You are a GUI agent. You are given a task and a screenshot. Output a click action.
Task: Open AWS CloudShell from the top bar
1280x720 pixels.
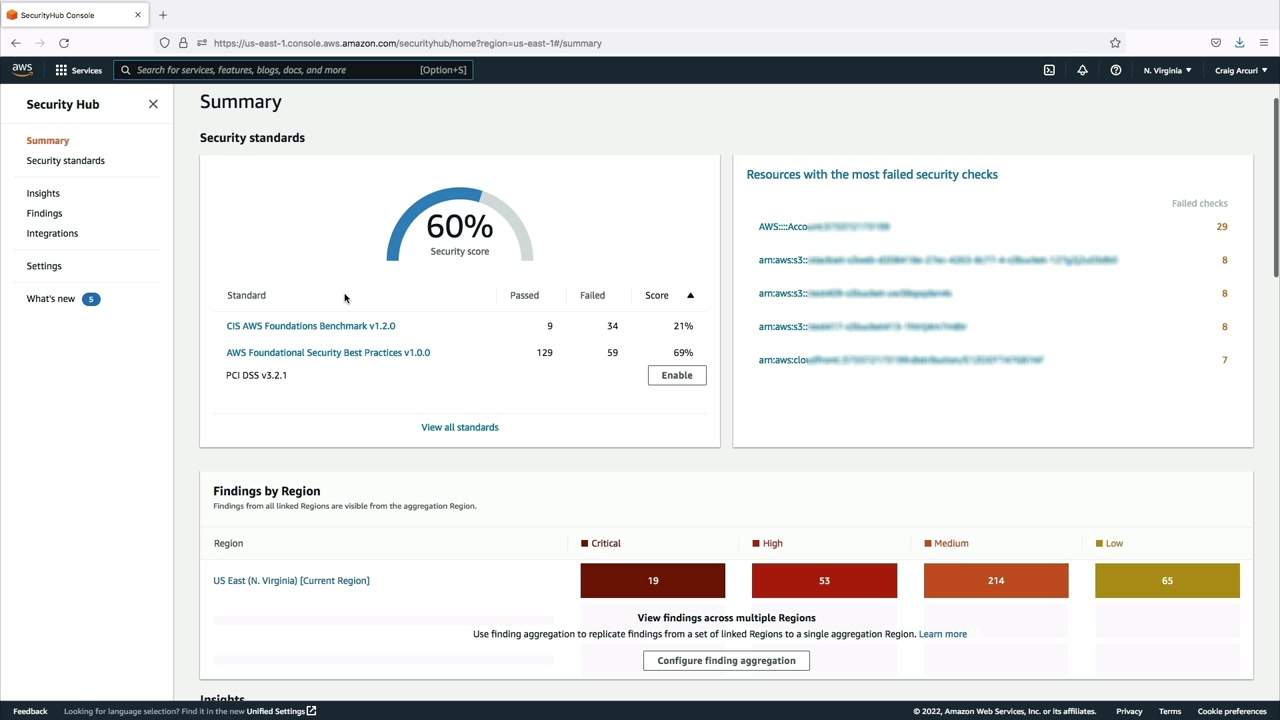click(1049, 70)
